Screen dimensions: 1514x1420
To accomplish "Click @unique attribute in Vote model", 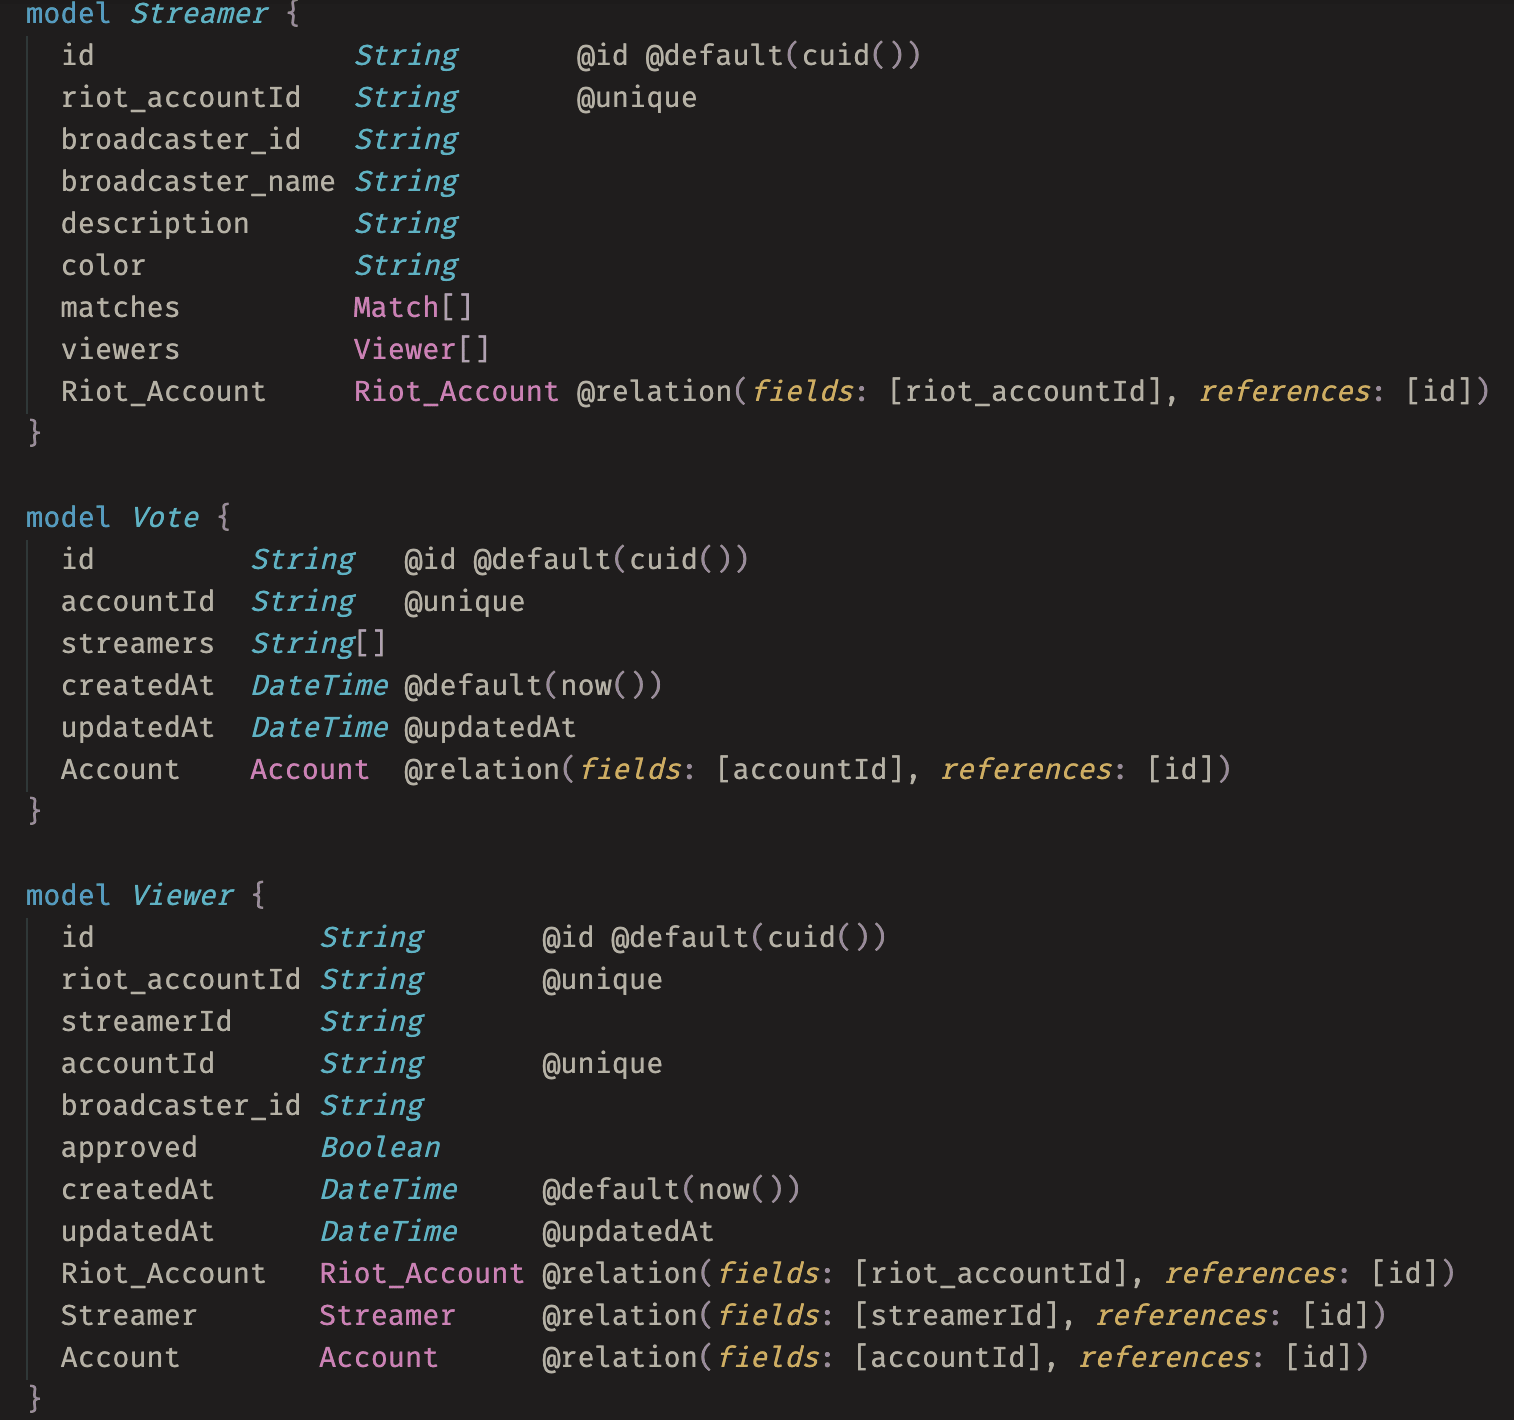I will 464,602.
